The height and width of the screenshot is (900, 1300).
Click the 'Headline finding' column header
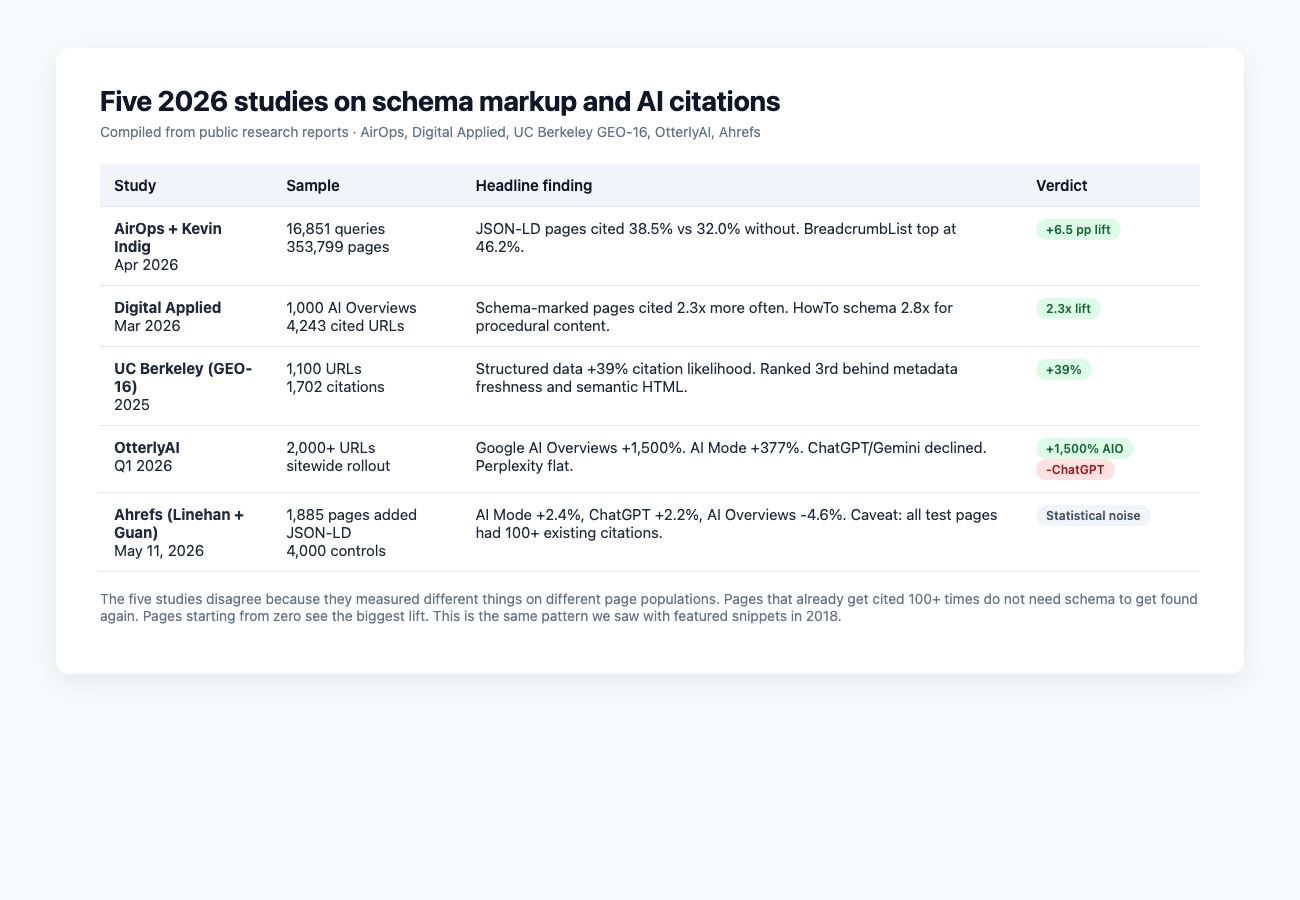pyautogui.click(x=534, y=185)
